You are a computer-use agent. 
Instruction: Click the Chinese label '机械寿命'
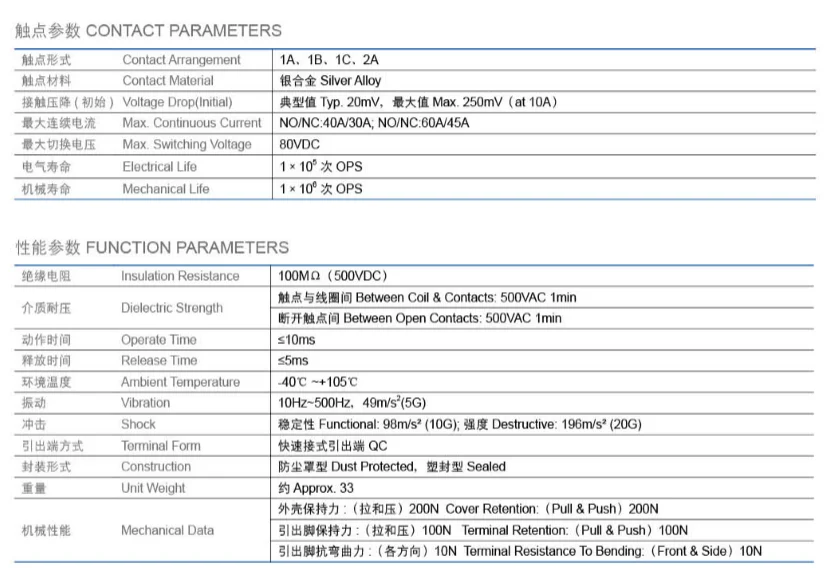coord(46,189)
